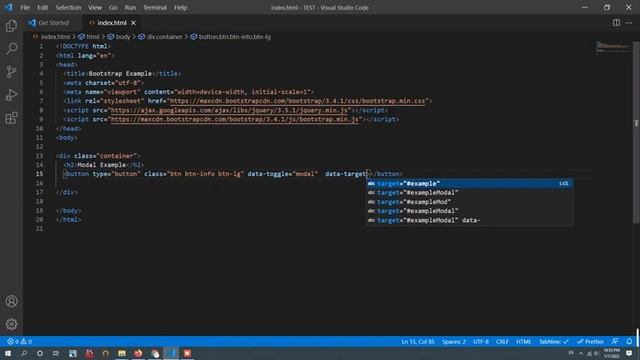
Task: Select first suggestion target="#example"
Action: (x=470, y=184)
